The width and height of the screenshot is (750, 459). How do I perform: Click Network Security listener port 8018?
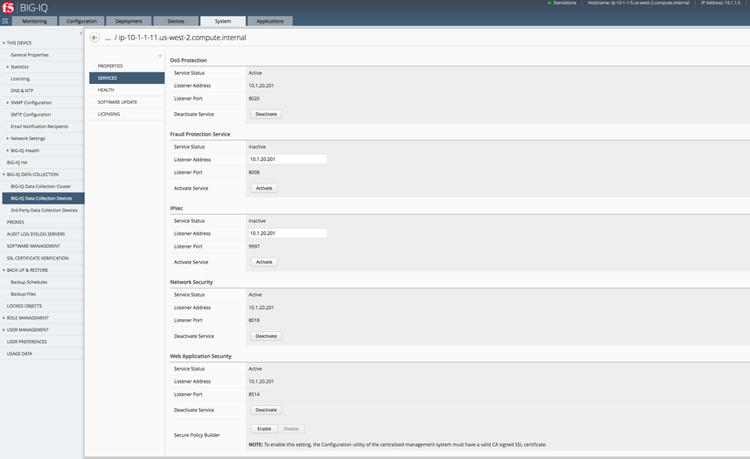(254, 320)
